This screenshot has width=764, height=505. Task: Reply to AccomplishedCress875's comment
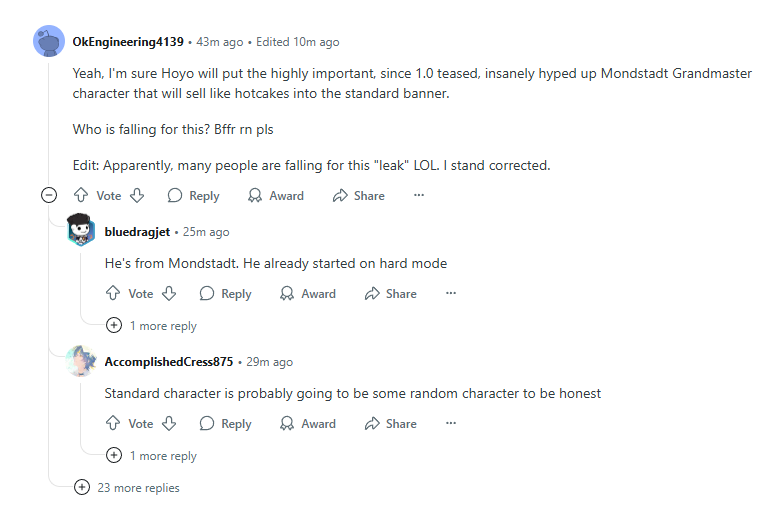tap(226, 424)
